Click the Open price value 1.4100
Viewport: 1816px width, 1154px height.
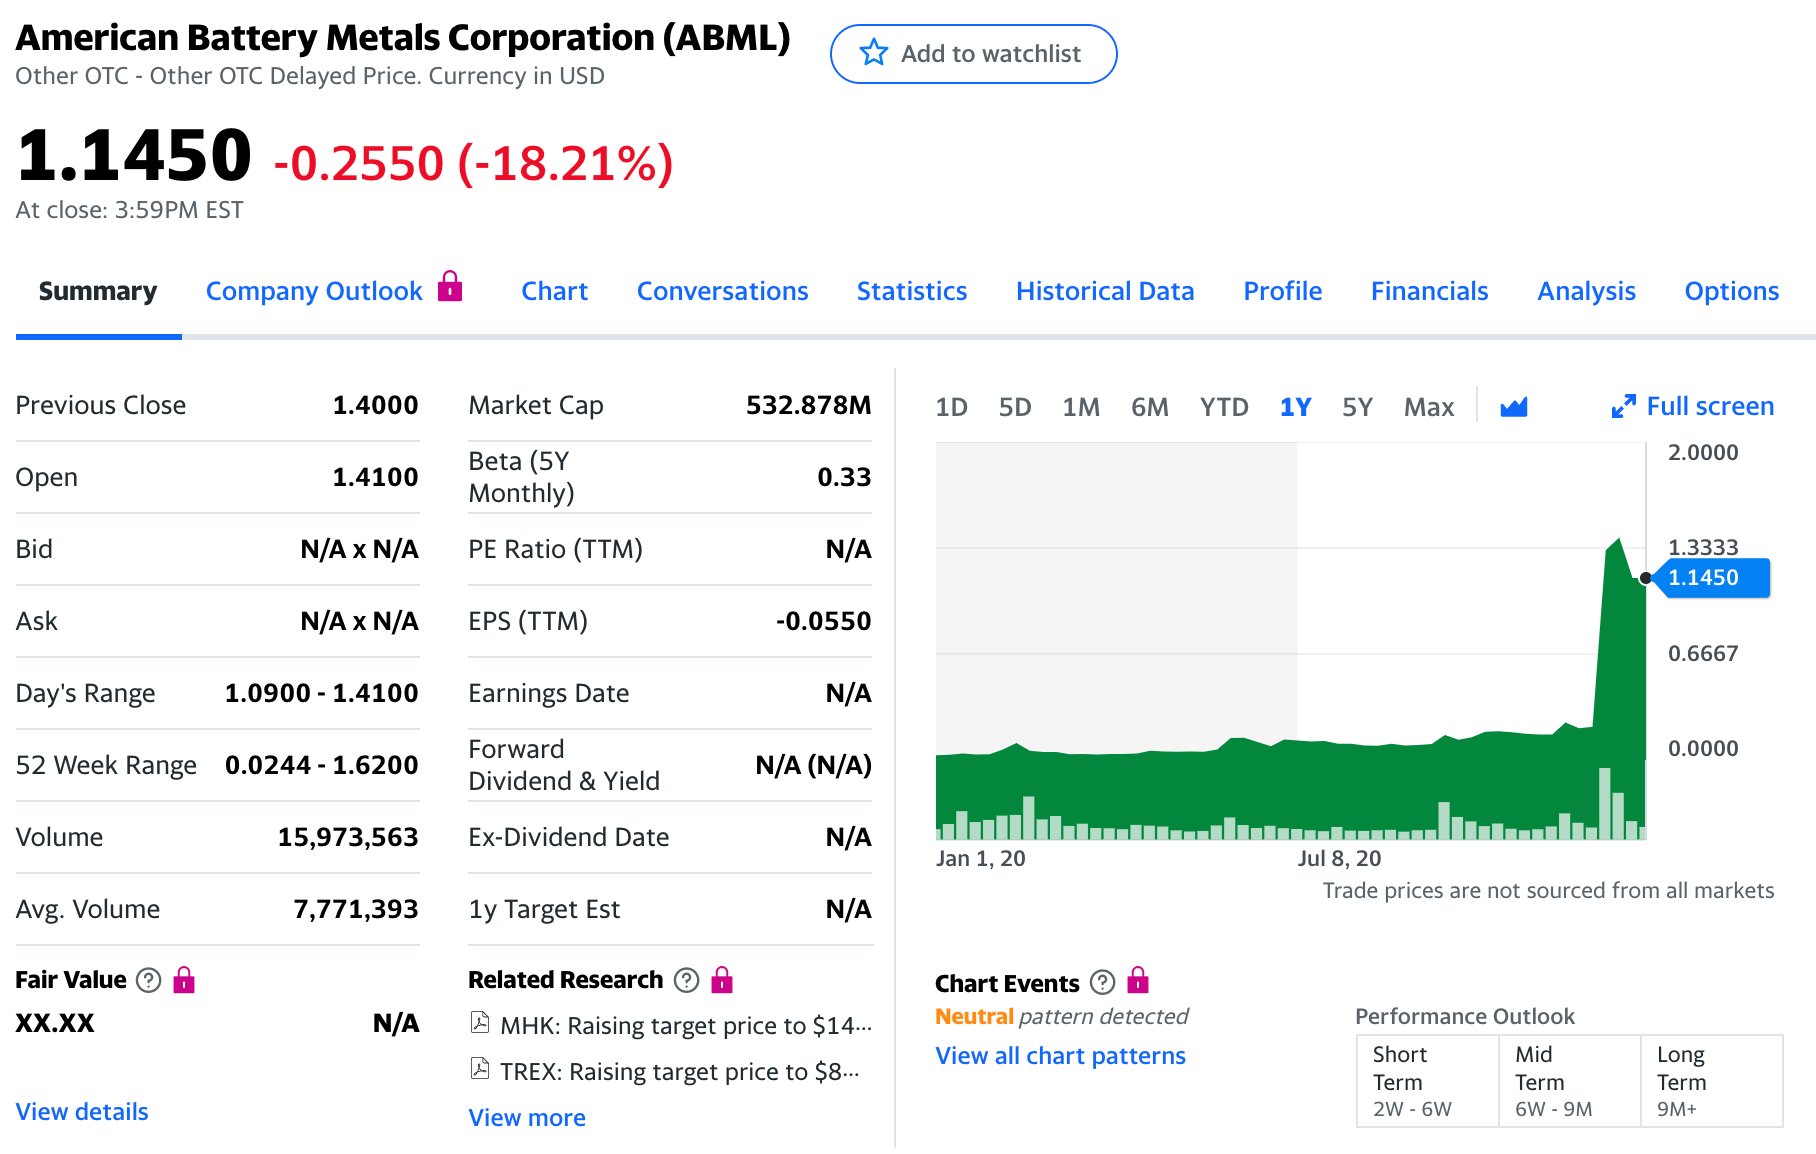tap(375, 477)
